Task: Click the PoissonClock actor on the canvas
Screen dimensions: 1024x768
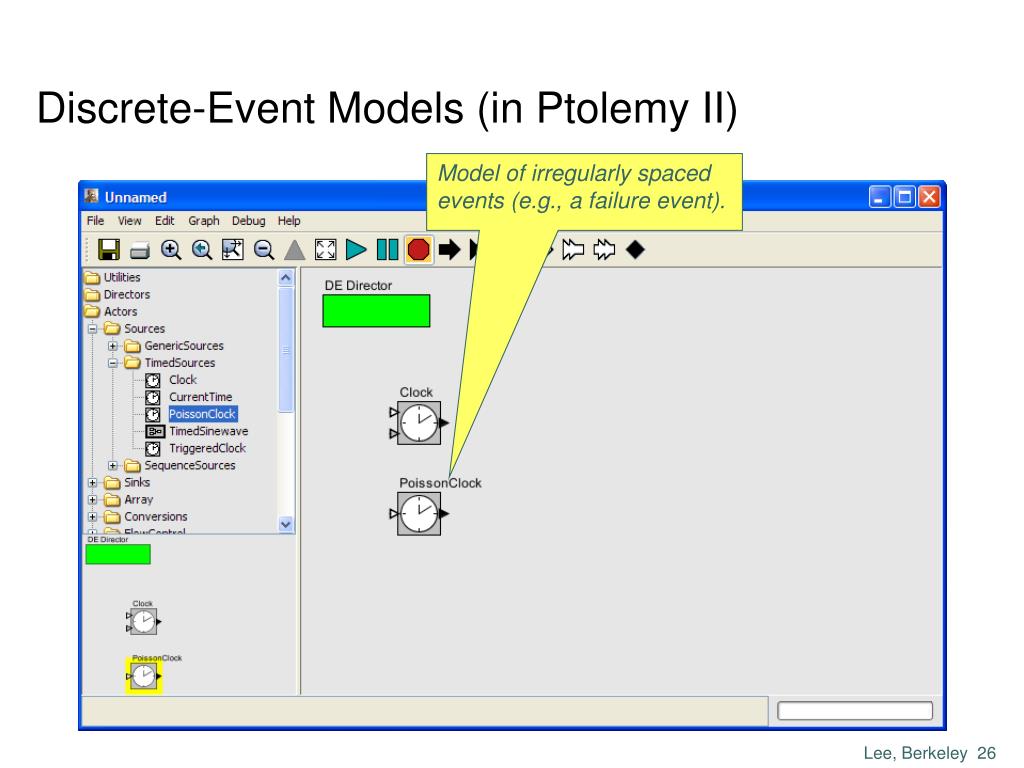Action: click(x=419, y=514)
